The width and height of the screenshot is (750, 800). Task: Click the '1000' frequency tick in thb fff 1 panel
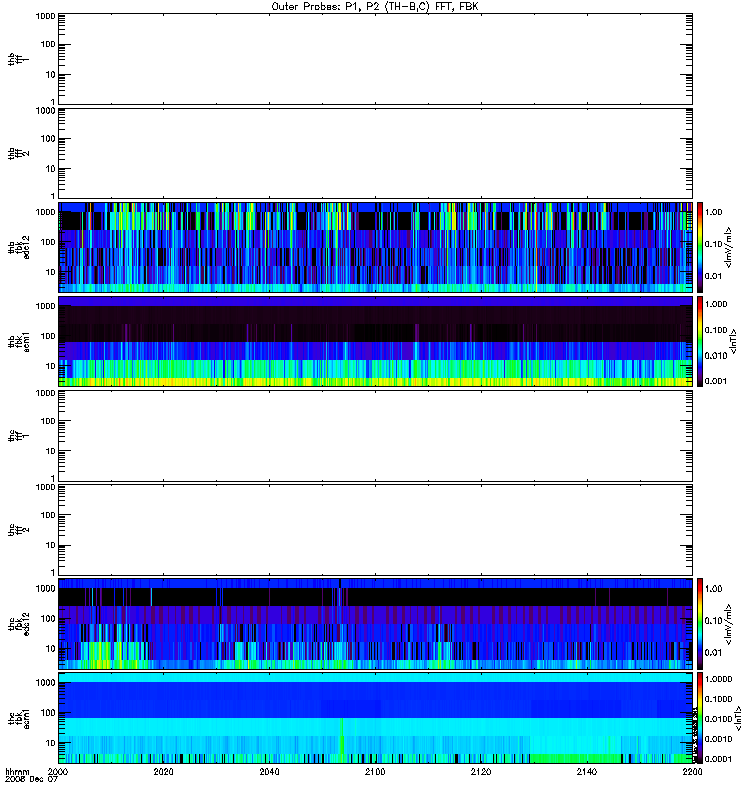[x=45, y=16]
